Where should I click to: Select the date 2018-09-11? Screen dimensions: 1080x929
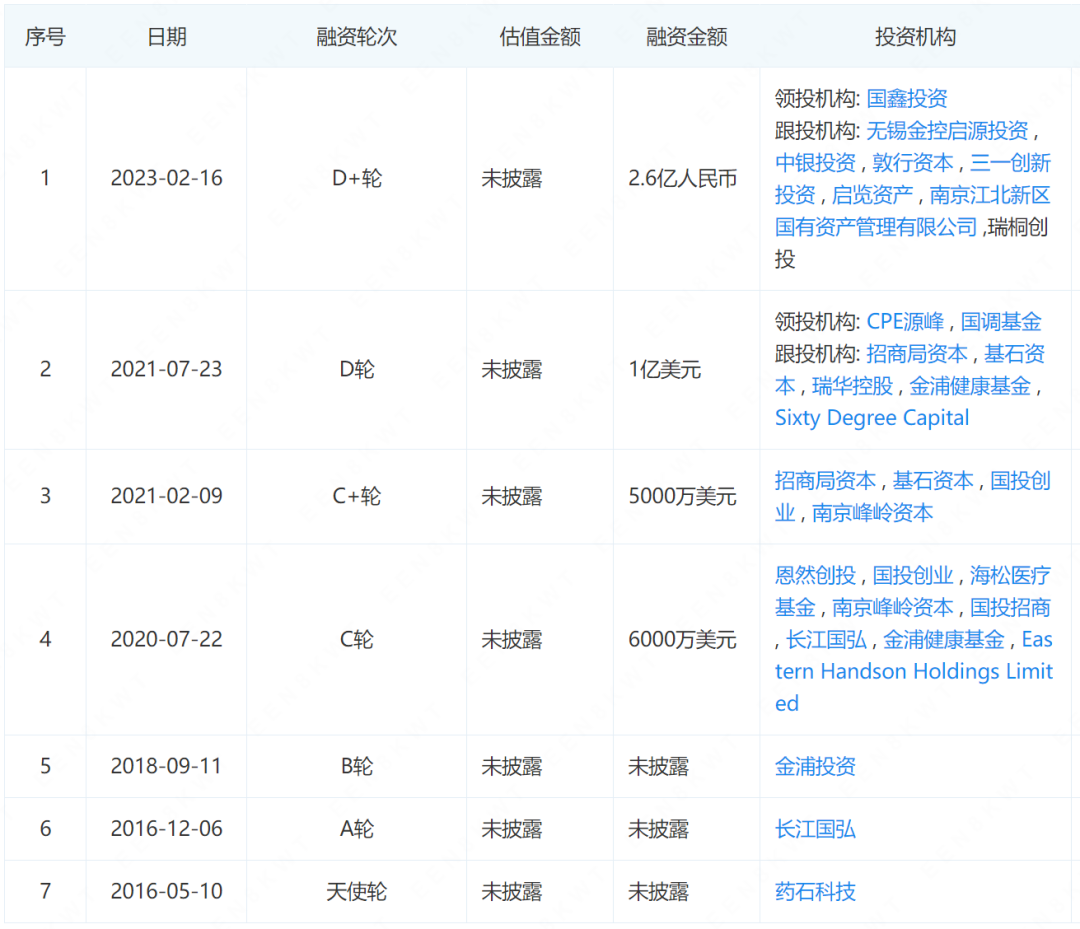167,766
